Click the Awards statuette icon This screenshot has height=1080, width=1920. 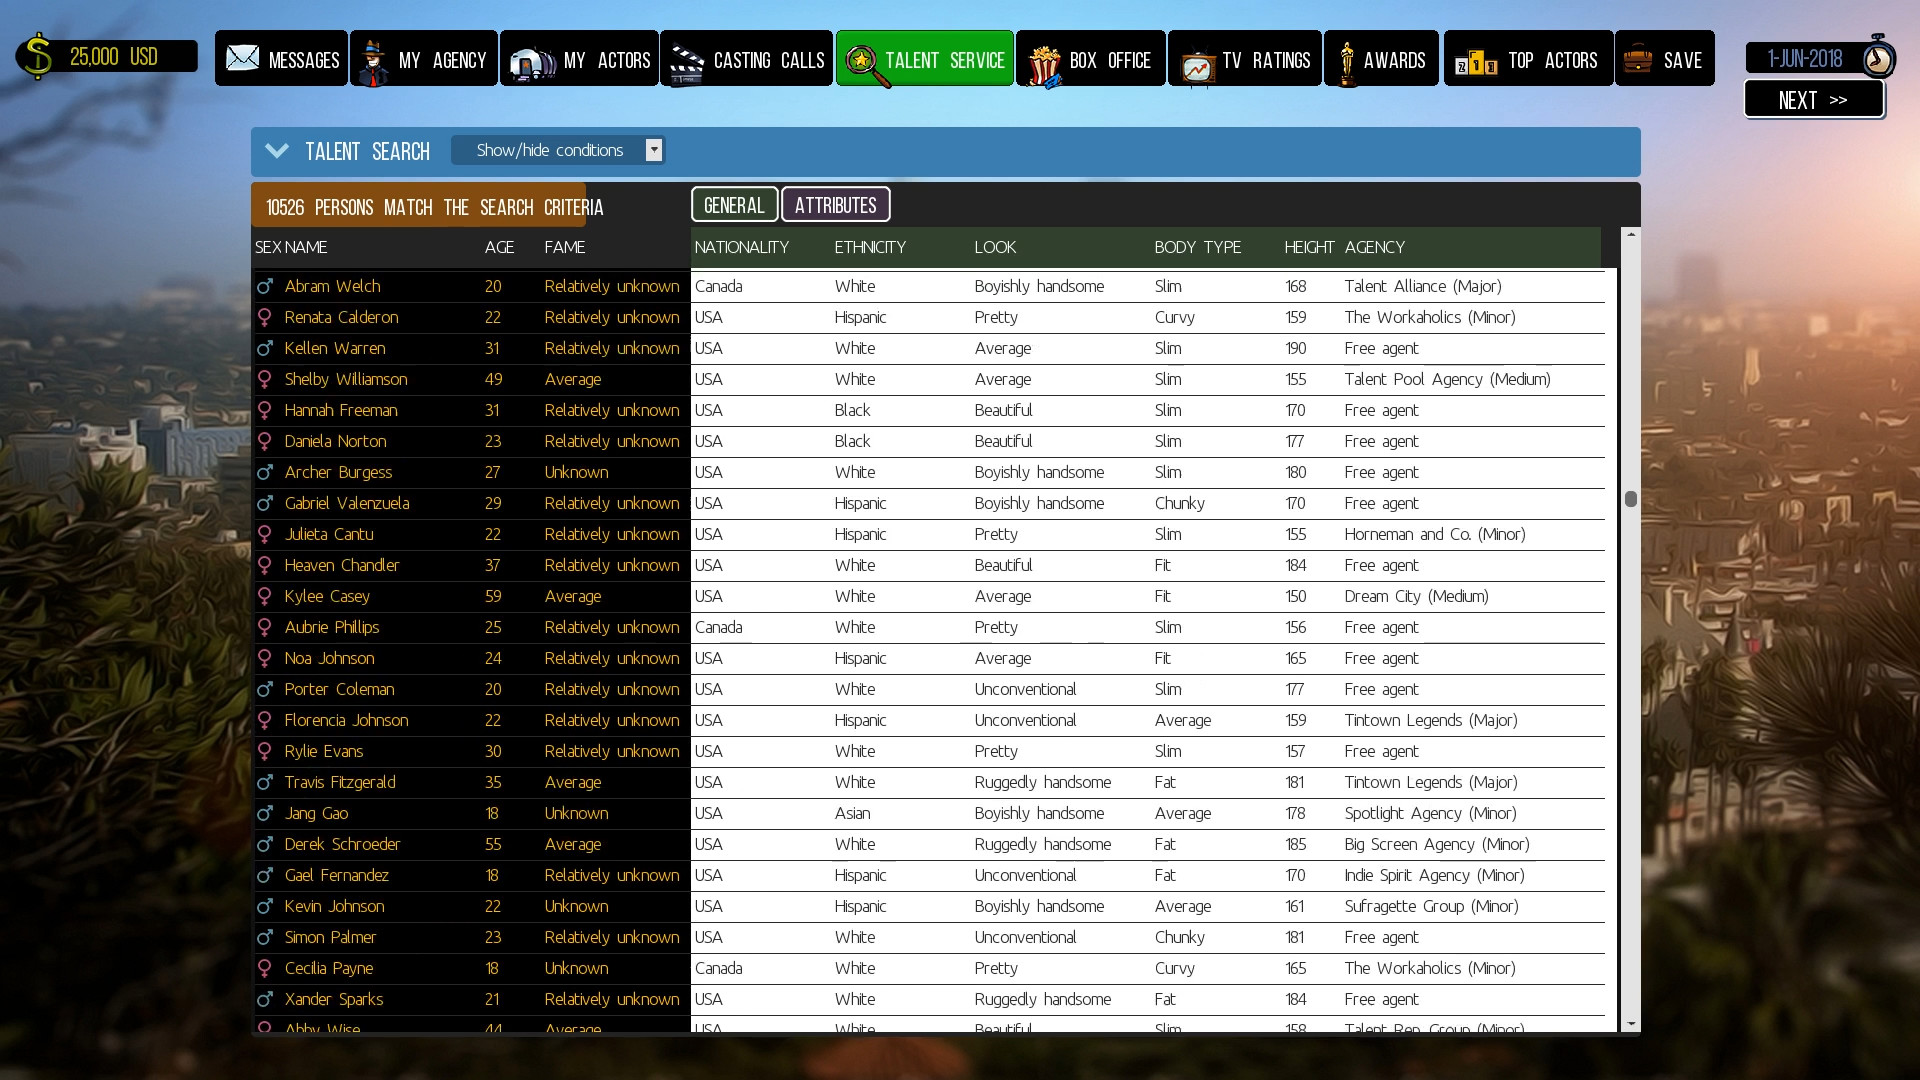coord(1347,63)
